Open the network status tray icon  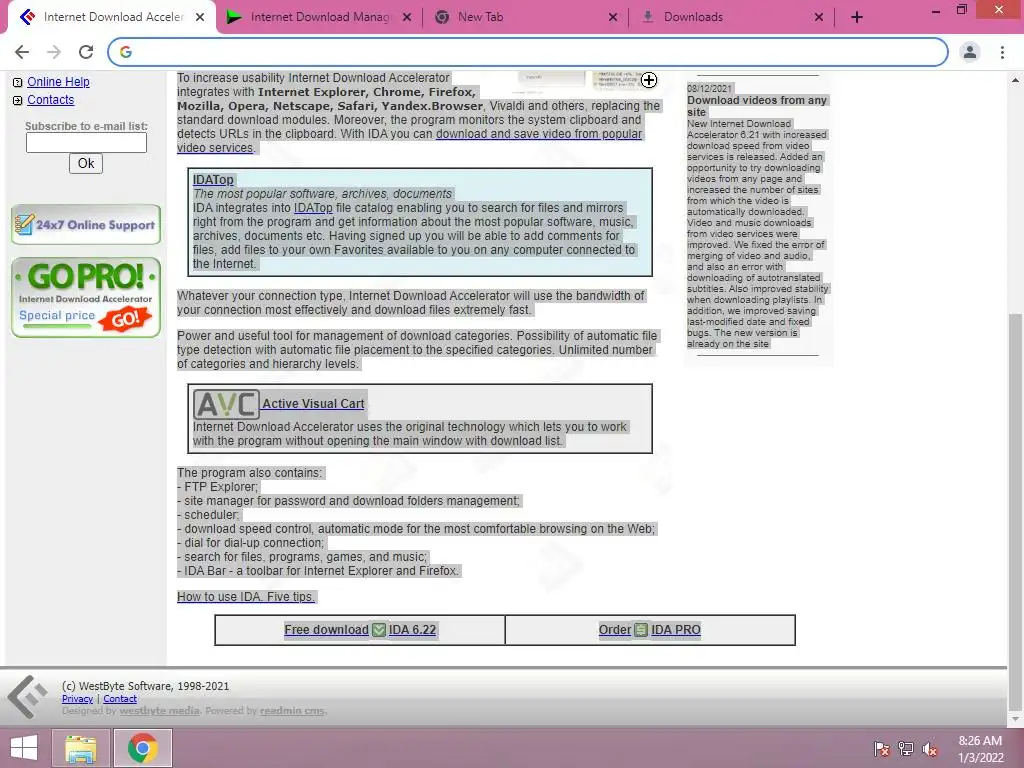[906, 749]
